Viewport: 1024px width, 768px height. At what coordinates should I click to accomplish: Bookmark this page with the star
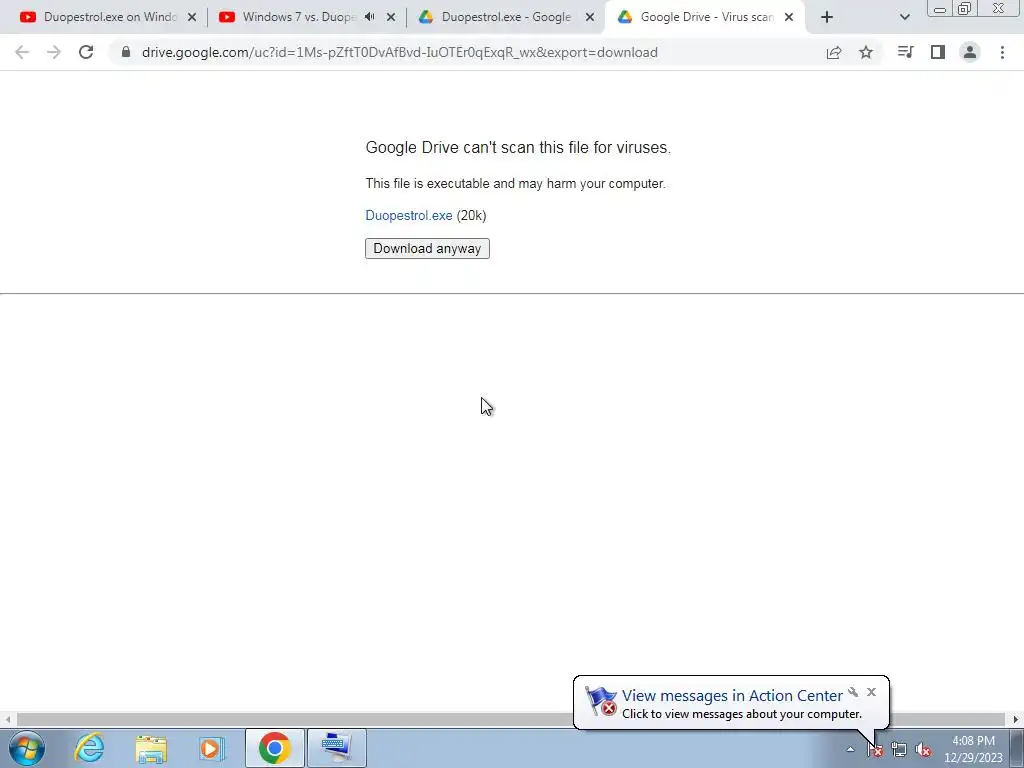pyautogui.click(x=866, y=52)
